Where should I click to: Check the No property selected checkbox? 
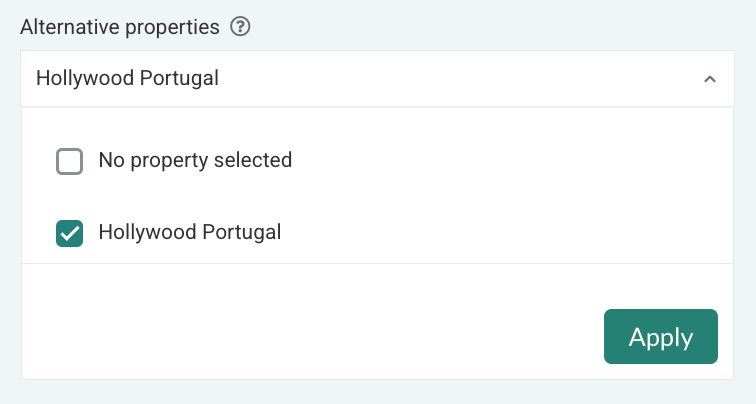click(x=69, y=161)
